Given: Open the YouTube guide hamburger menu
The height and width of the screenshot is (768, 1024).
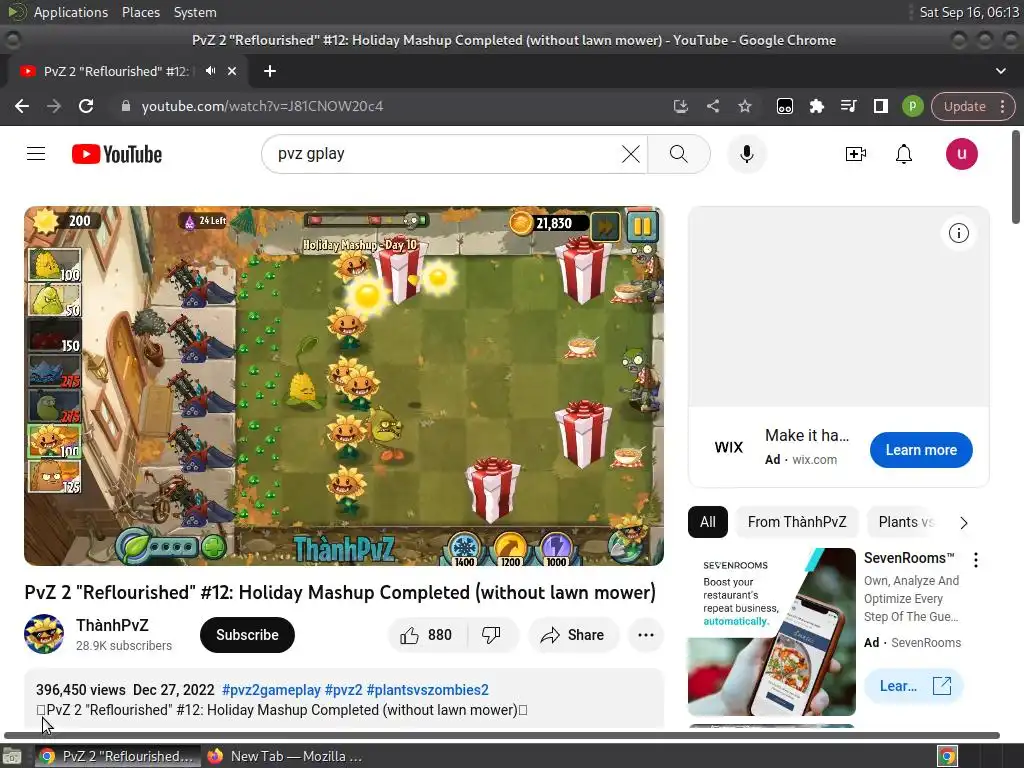Looking at the screenshot, I should tap(36, 154).
